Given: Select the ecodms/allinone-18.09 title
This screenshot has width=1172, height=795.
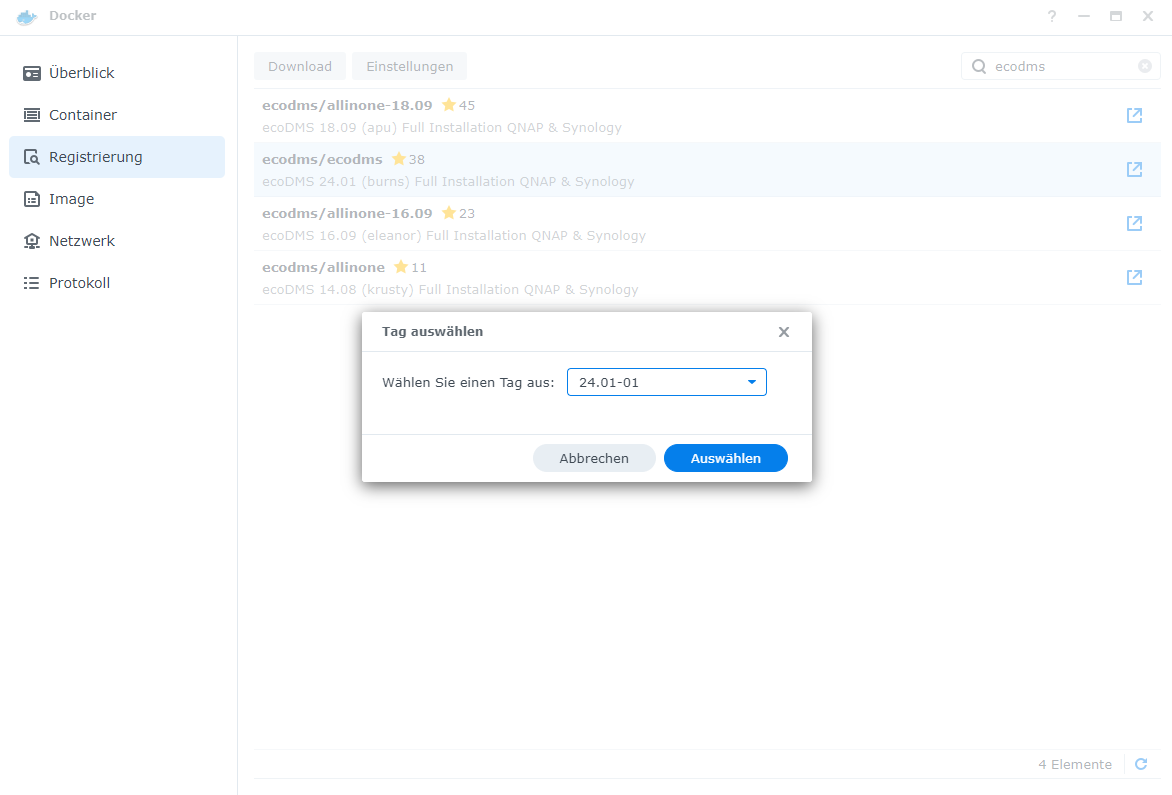Looking at the screenshot, I should click(x=347, y=105).
